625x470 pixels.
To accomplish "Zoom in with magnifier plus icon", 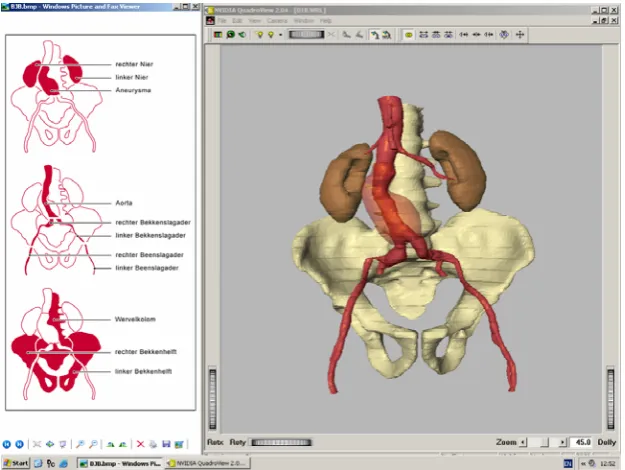I will pos(80,444).
